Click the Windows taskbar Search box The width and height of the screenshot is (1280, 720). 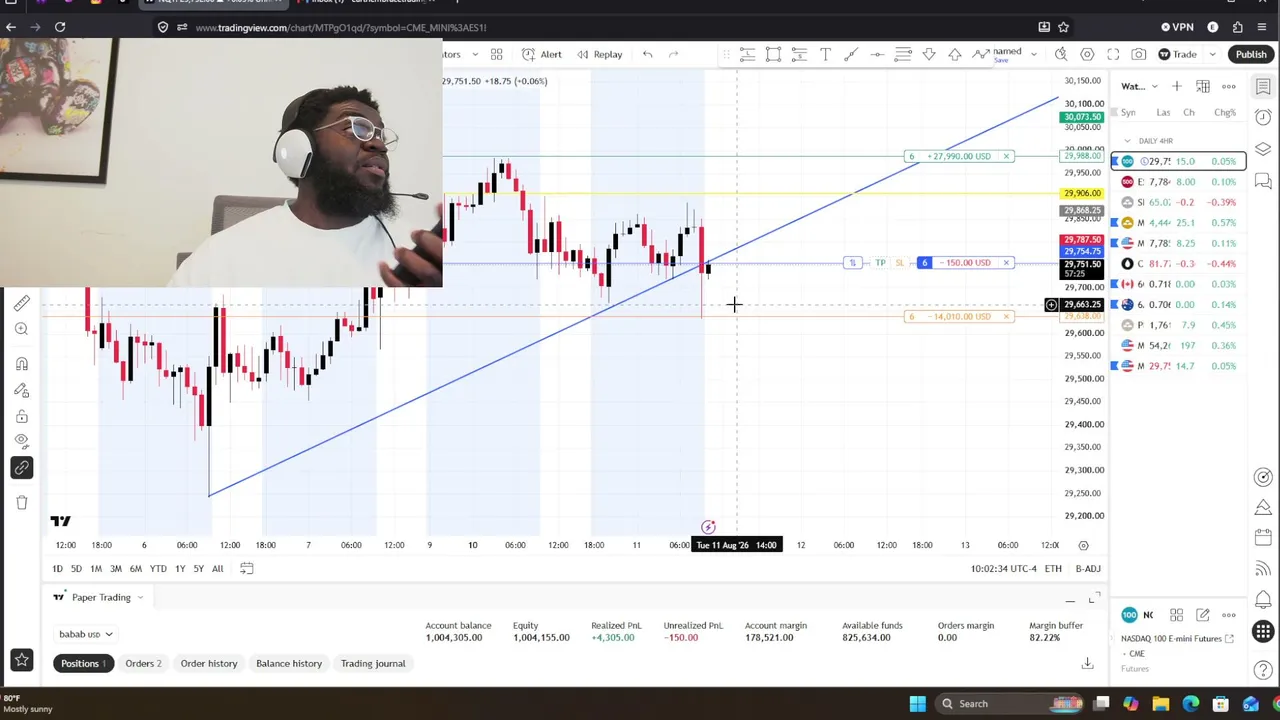tap(1010, 703)
